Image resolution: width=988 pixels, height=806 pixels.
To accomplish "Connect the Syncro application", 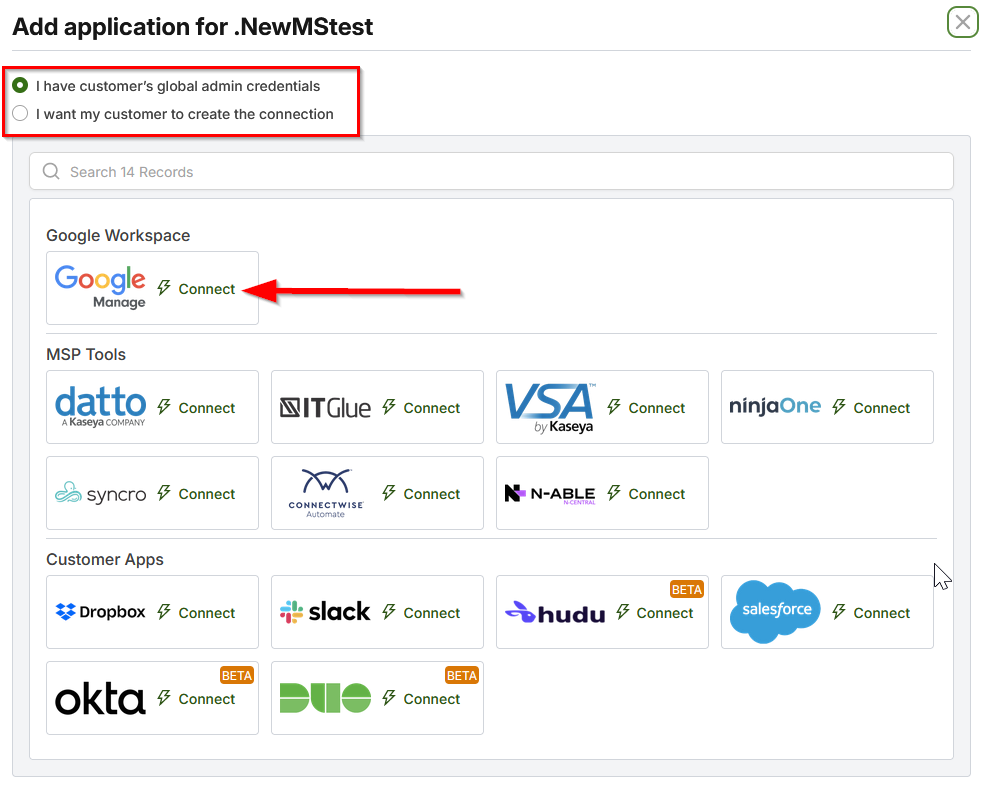I will [x=196, y=493].
